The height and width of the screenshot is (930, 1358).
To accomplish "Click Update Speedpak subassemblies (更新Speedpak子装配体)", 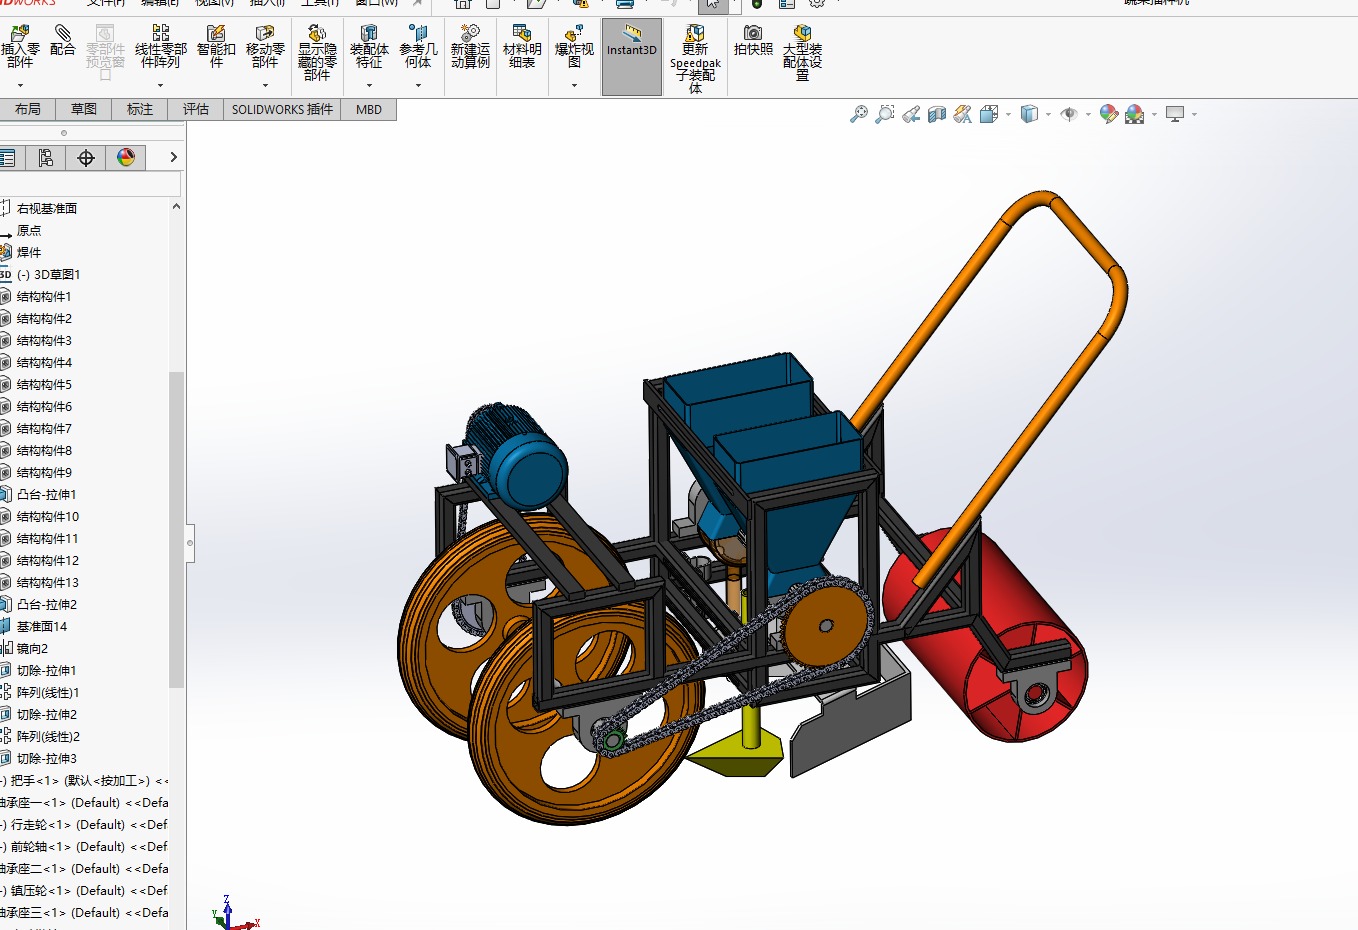I will click(695, 60).
